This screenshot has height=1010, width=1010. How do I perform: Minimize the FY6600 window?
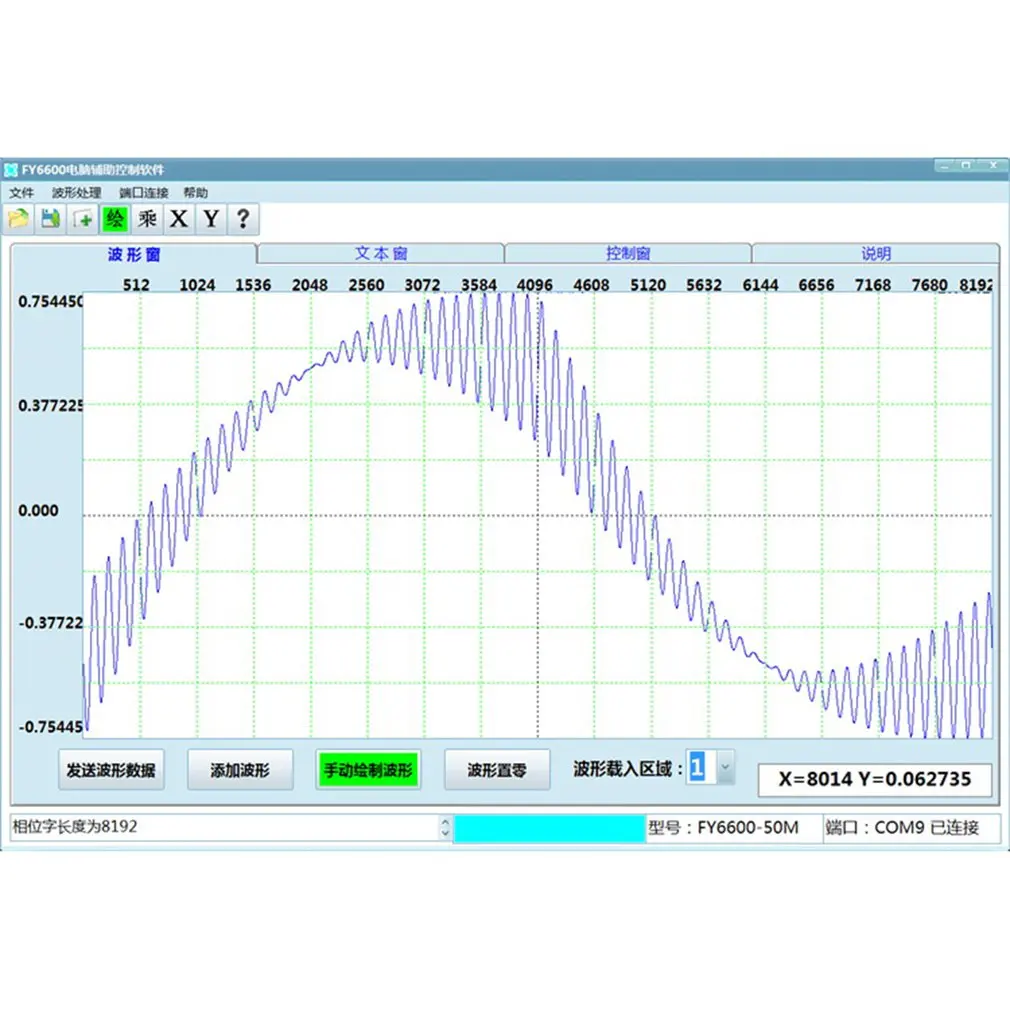tap(946, 166)
